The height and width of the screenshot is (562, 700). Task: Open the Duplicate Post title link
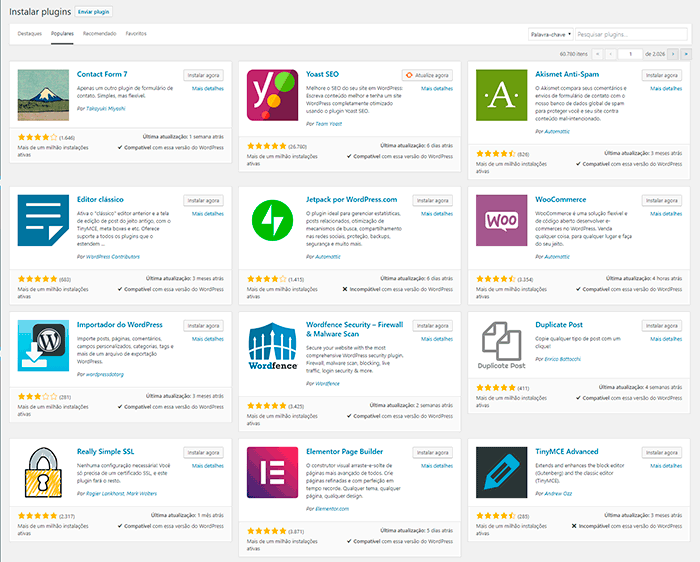point(559,325)
